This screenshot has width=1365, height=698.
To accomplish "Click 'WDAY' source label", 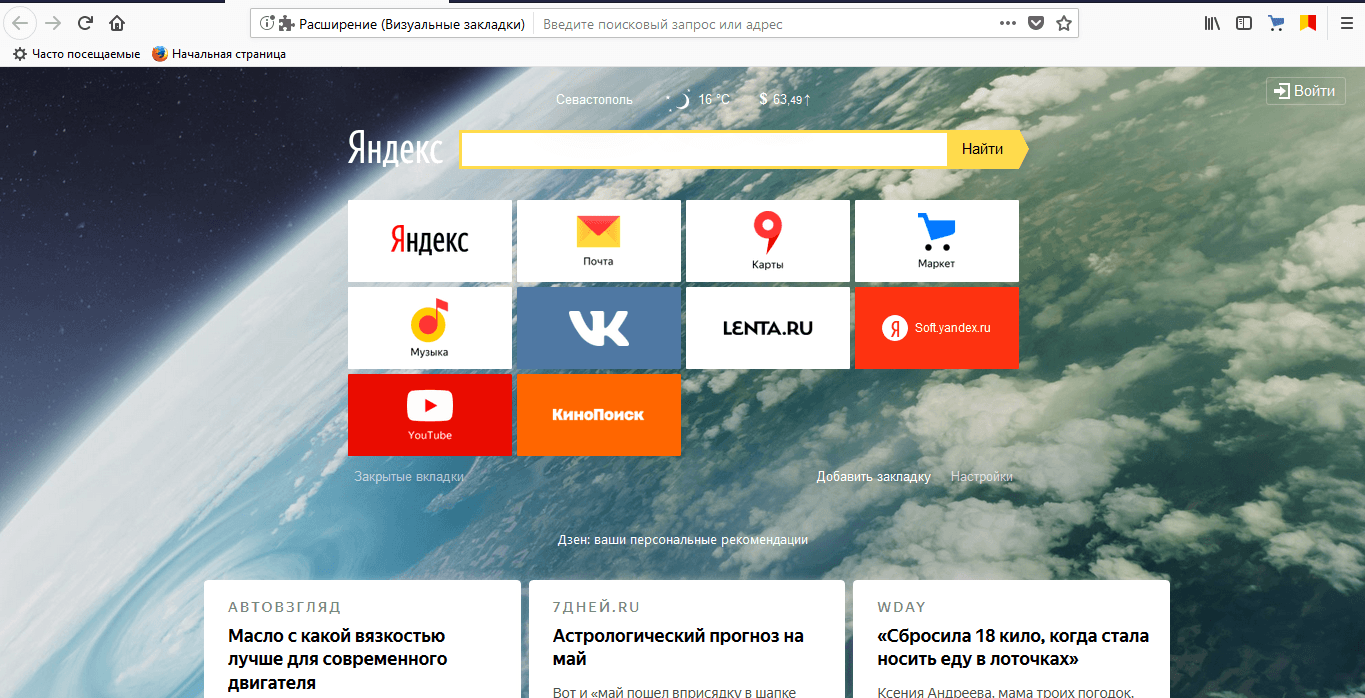I will [x=902, y=607].
